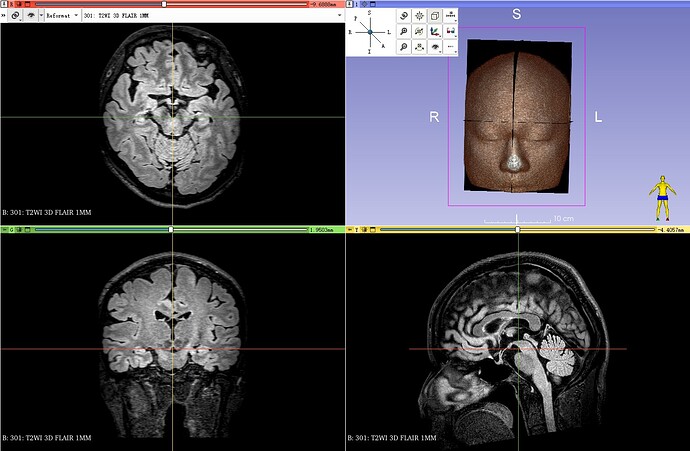
Task: Open Reformat orientation dropdown
Action: [x=62, y=15]
